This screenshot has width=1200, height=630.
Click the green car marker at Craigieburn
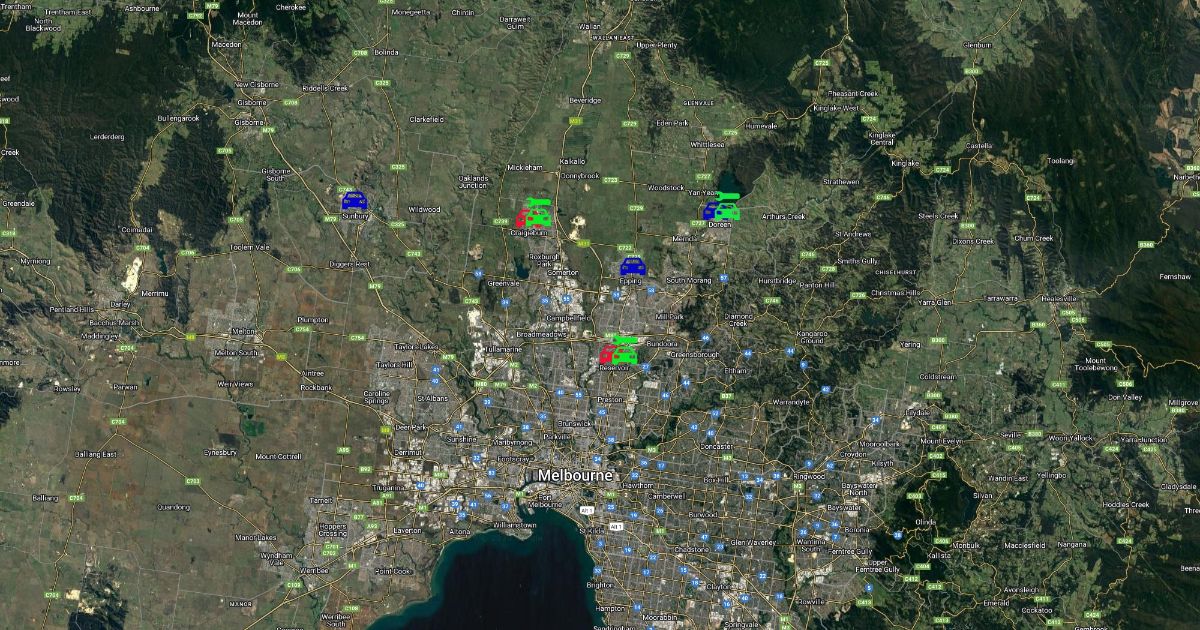540,216
